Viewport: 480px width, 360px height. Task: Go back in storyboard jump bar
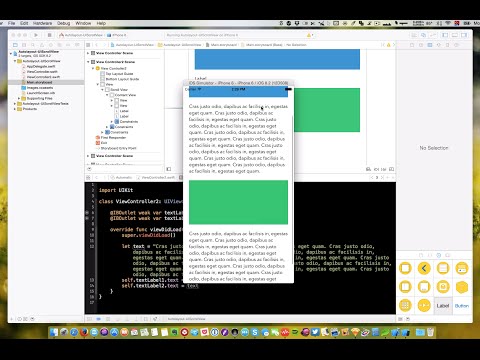[97, 45]
